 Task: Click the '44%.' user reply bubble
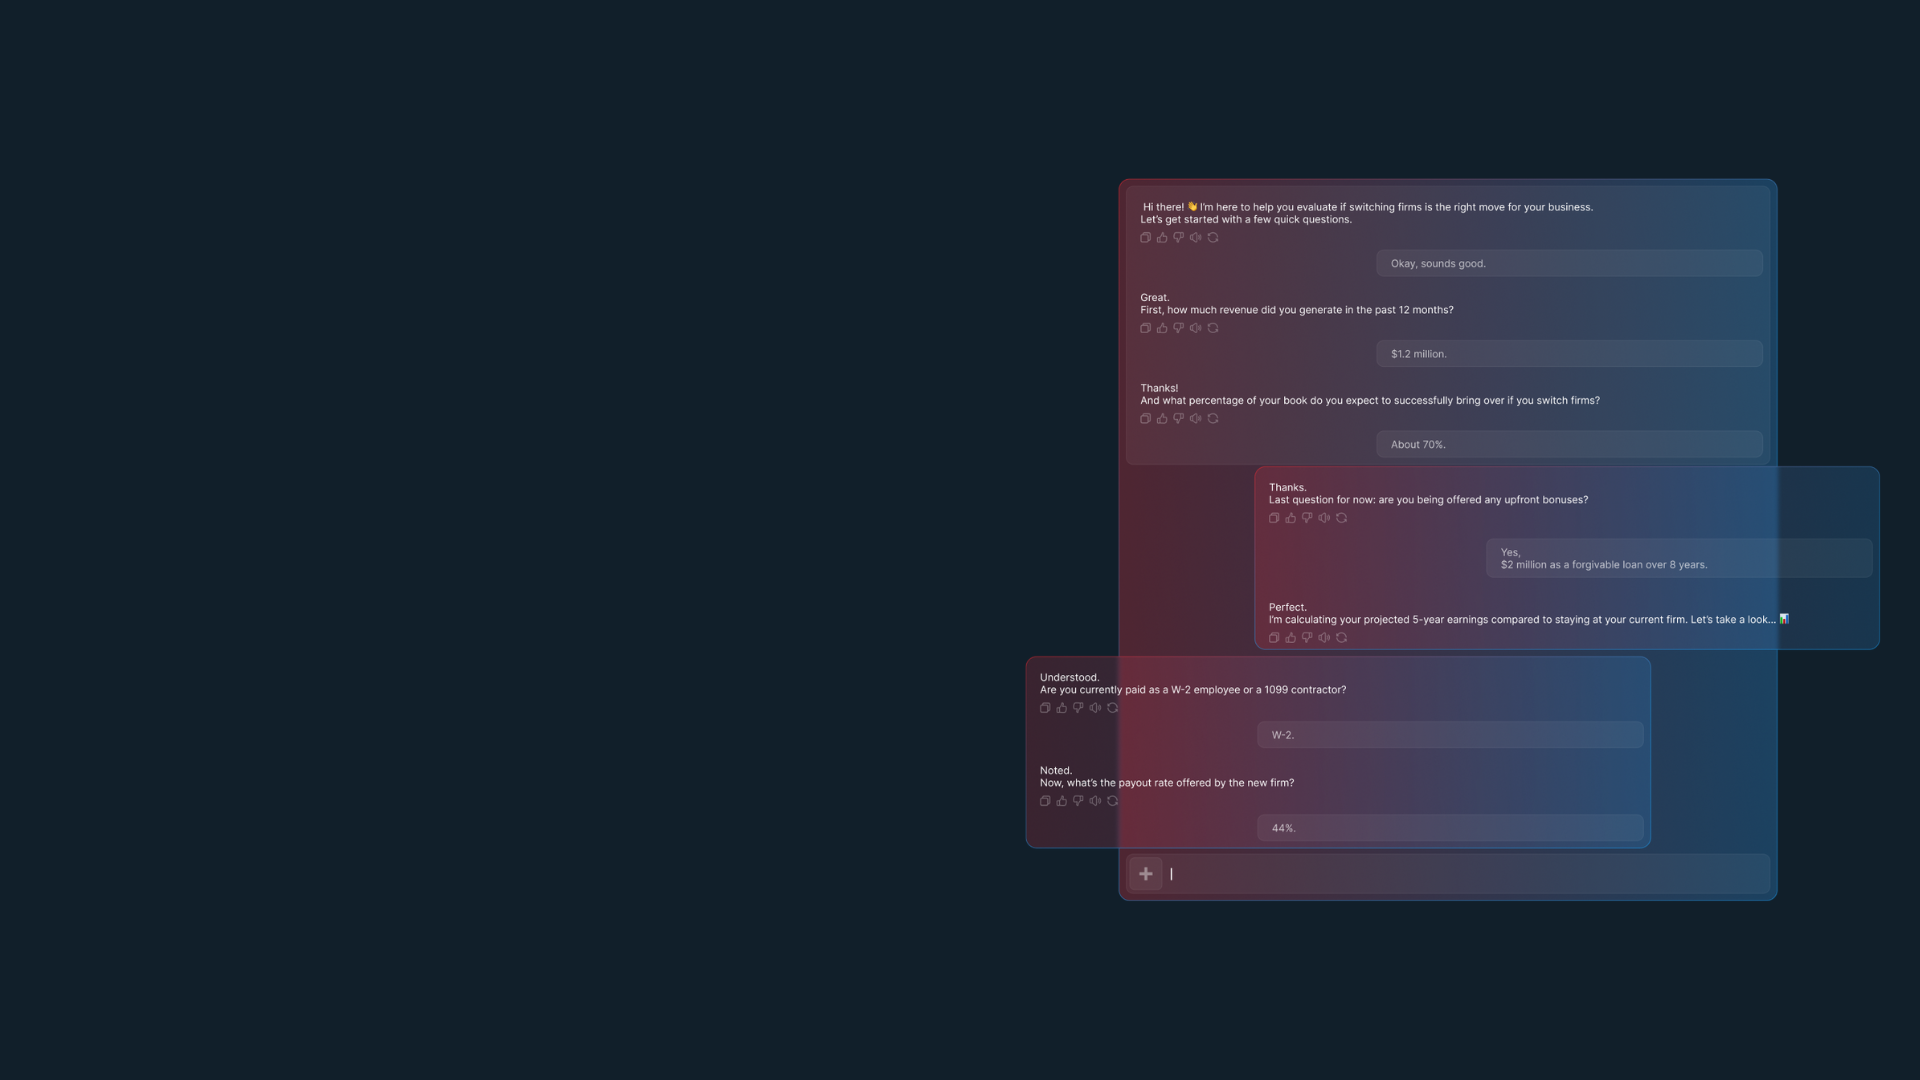(x=1449, y=828)
